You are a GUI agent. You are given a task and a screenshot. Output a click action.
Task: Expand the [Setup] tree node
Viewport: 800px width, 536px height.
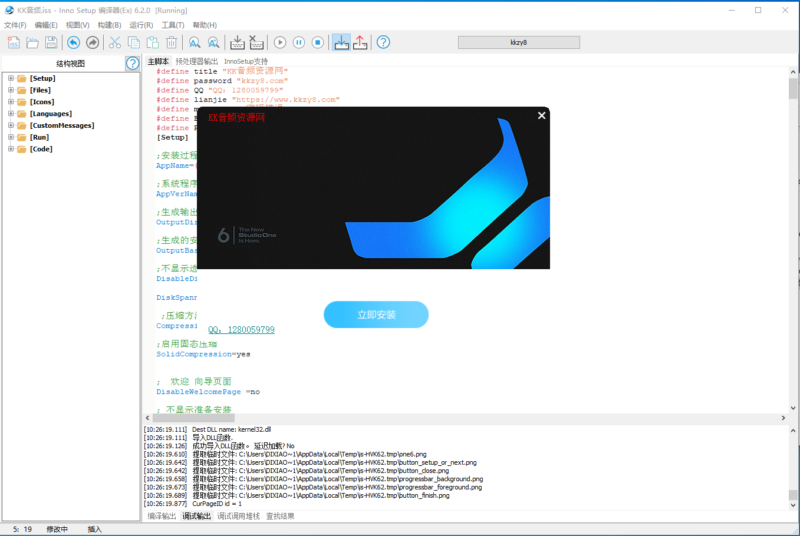tap(10, 78)
